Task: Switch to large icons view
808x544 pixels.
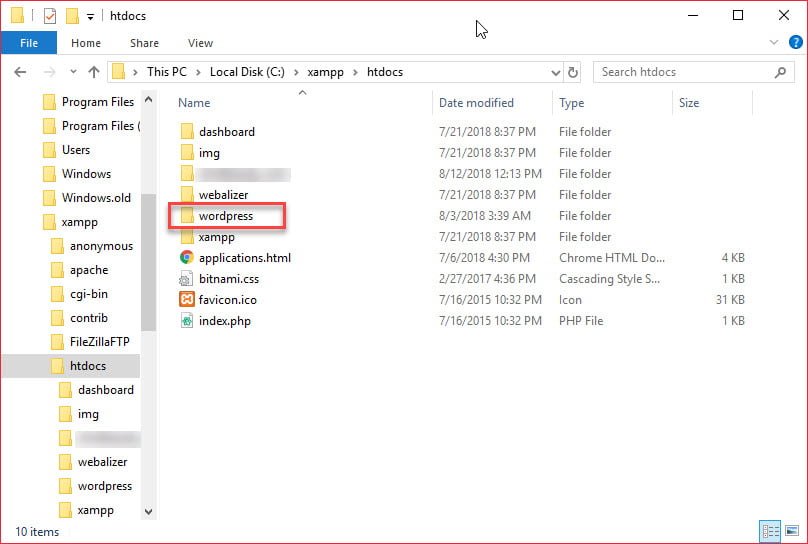Action: click(790, 531)
